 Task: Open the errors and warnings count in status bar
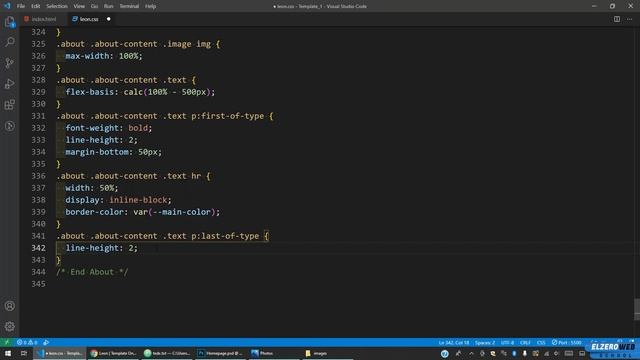point(27,342)
